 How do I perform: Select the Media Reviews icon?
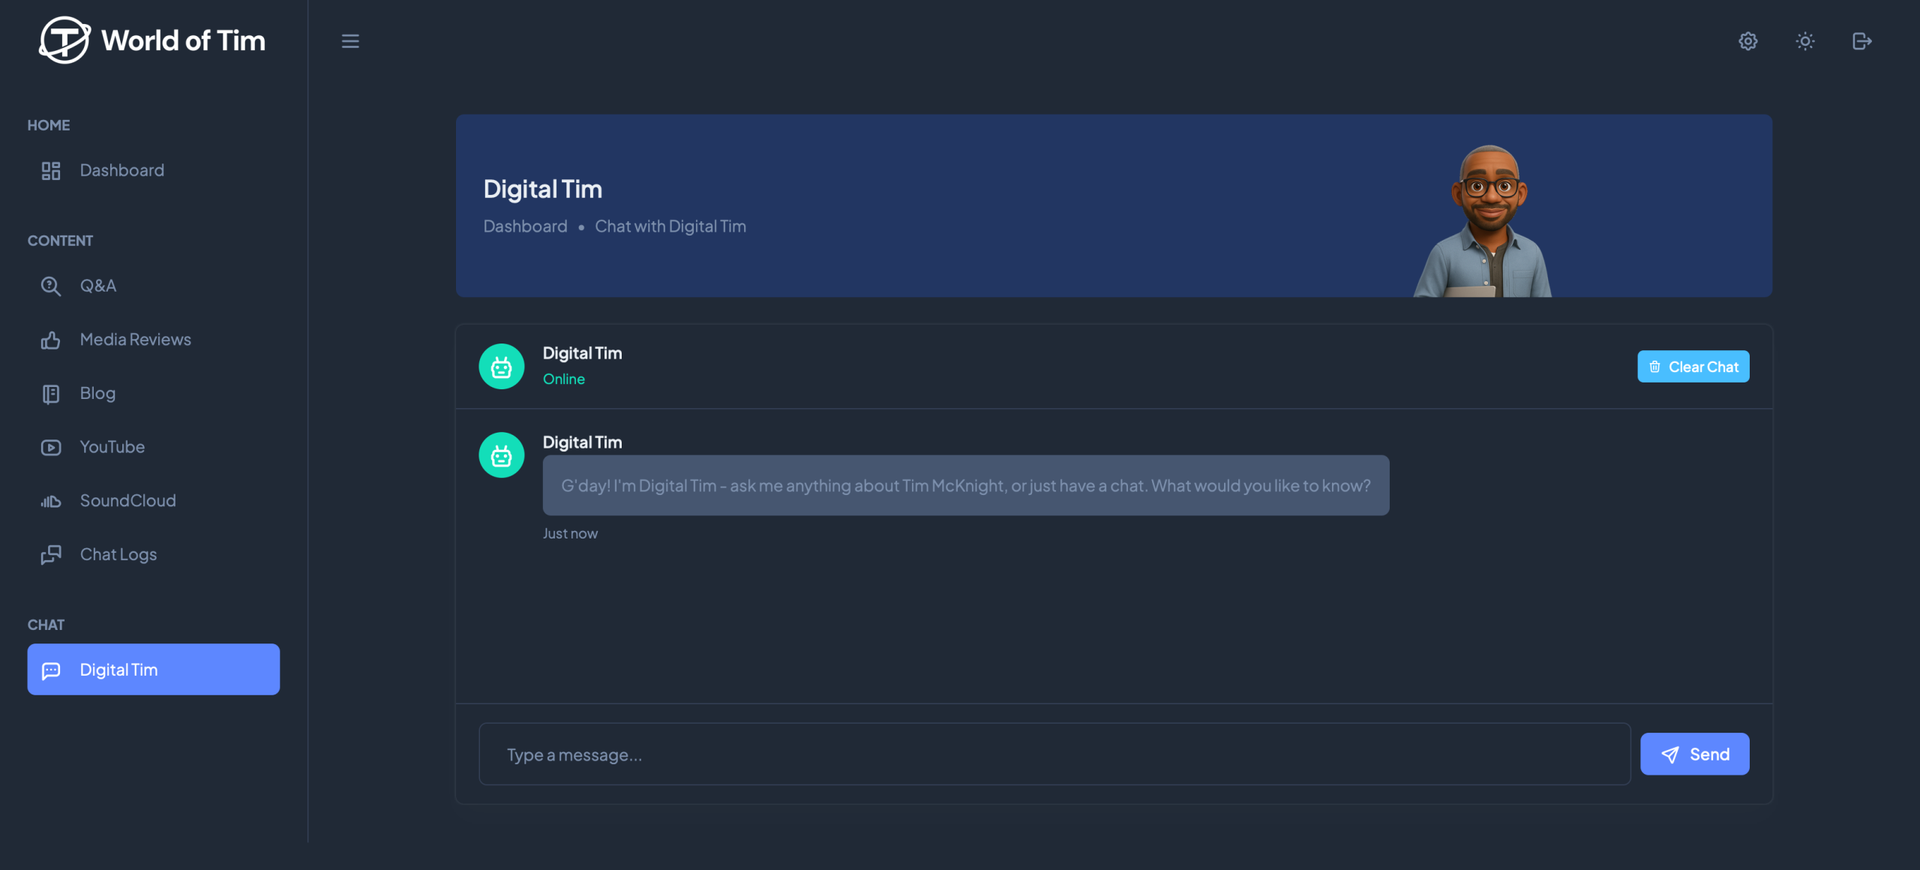51,340
